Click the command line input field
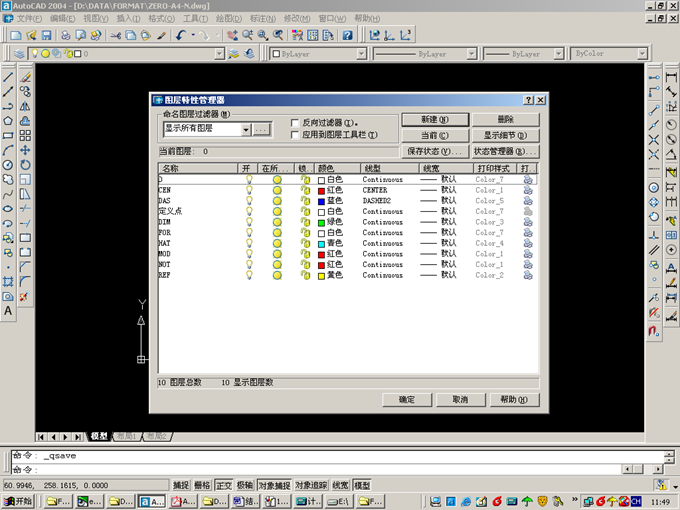 [x=317, y=469]
